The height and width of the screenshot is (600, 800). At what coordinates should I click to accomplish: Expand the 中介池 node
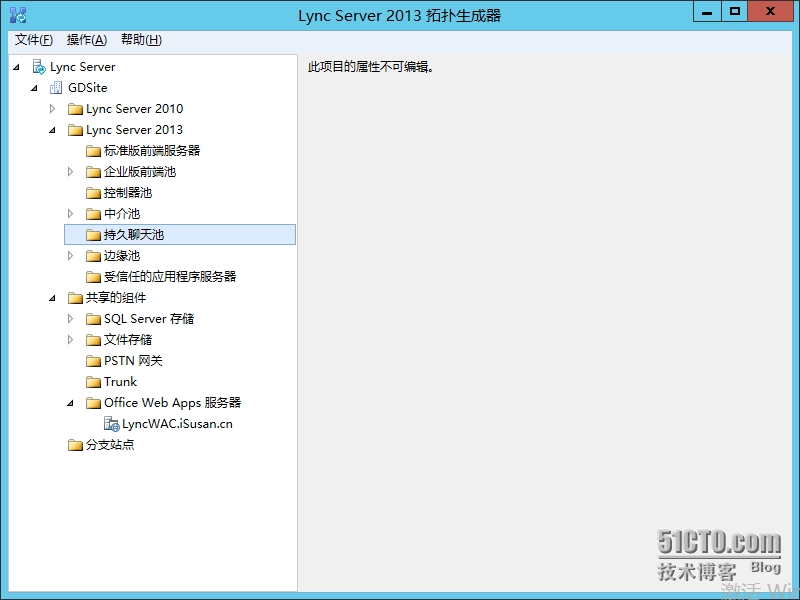click(70, 213)
